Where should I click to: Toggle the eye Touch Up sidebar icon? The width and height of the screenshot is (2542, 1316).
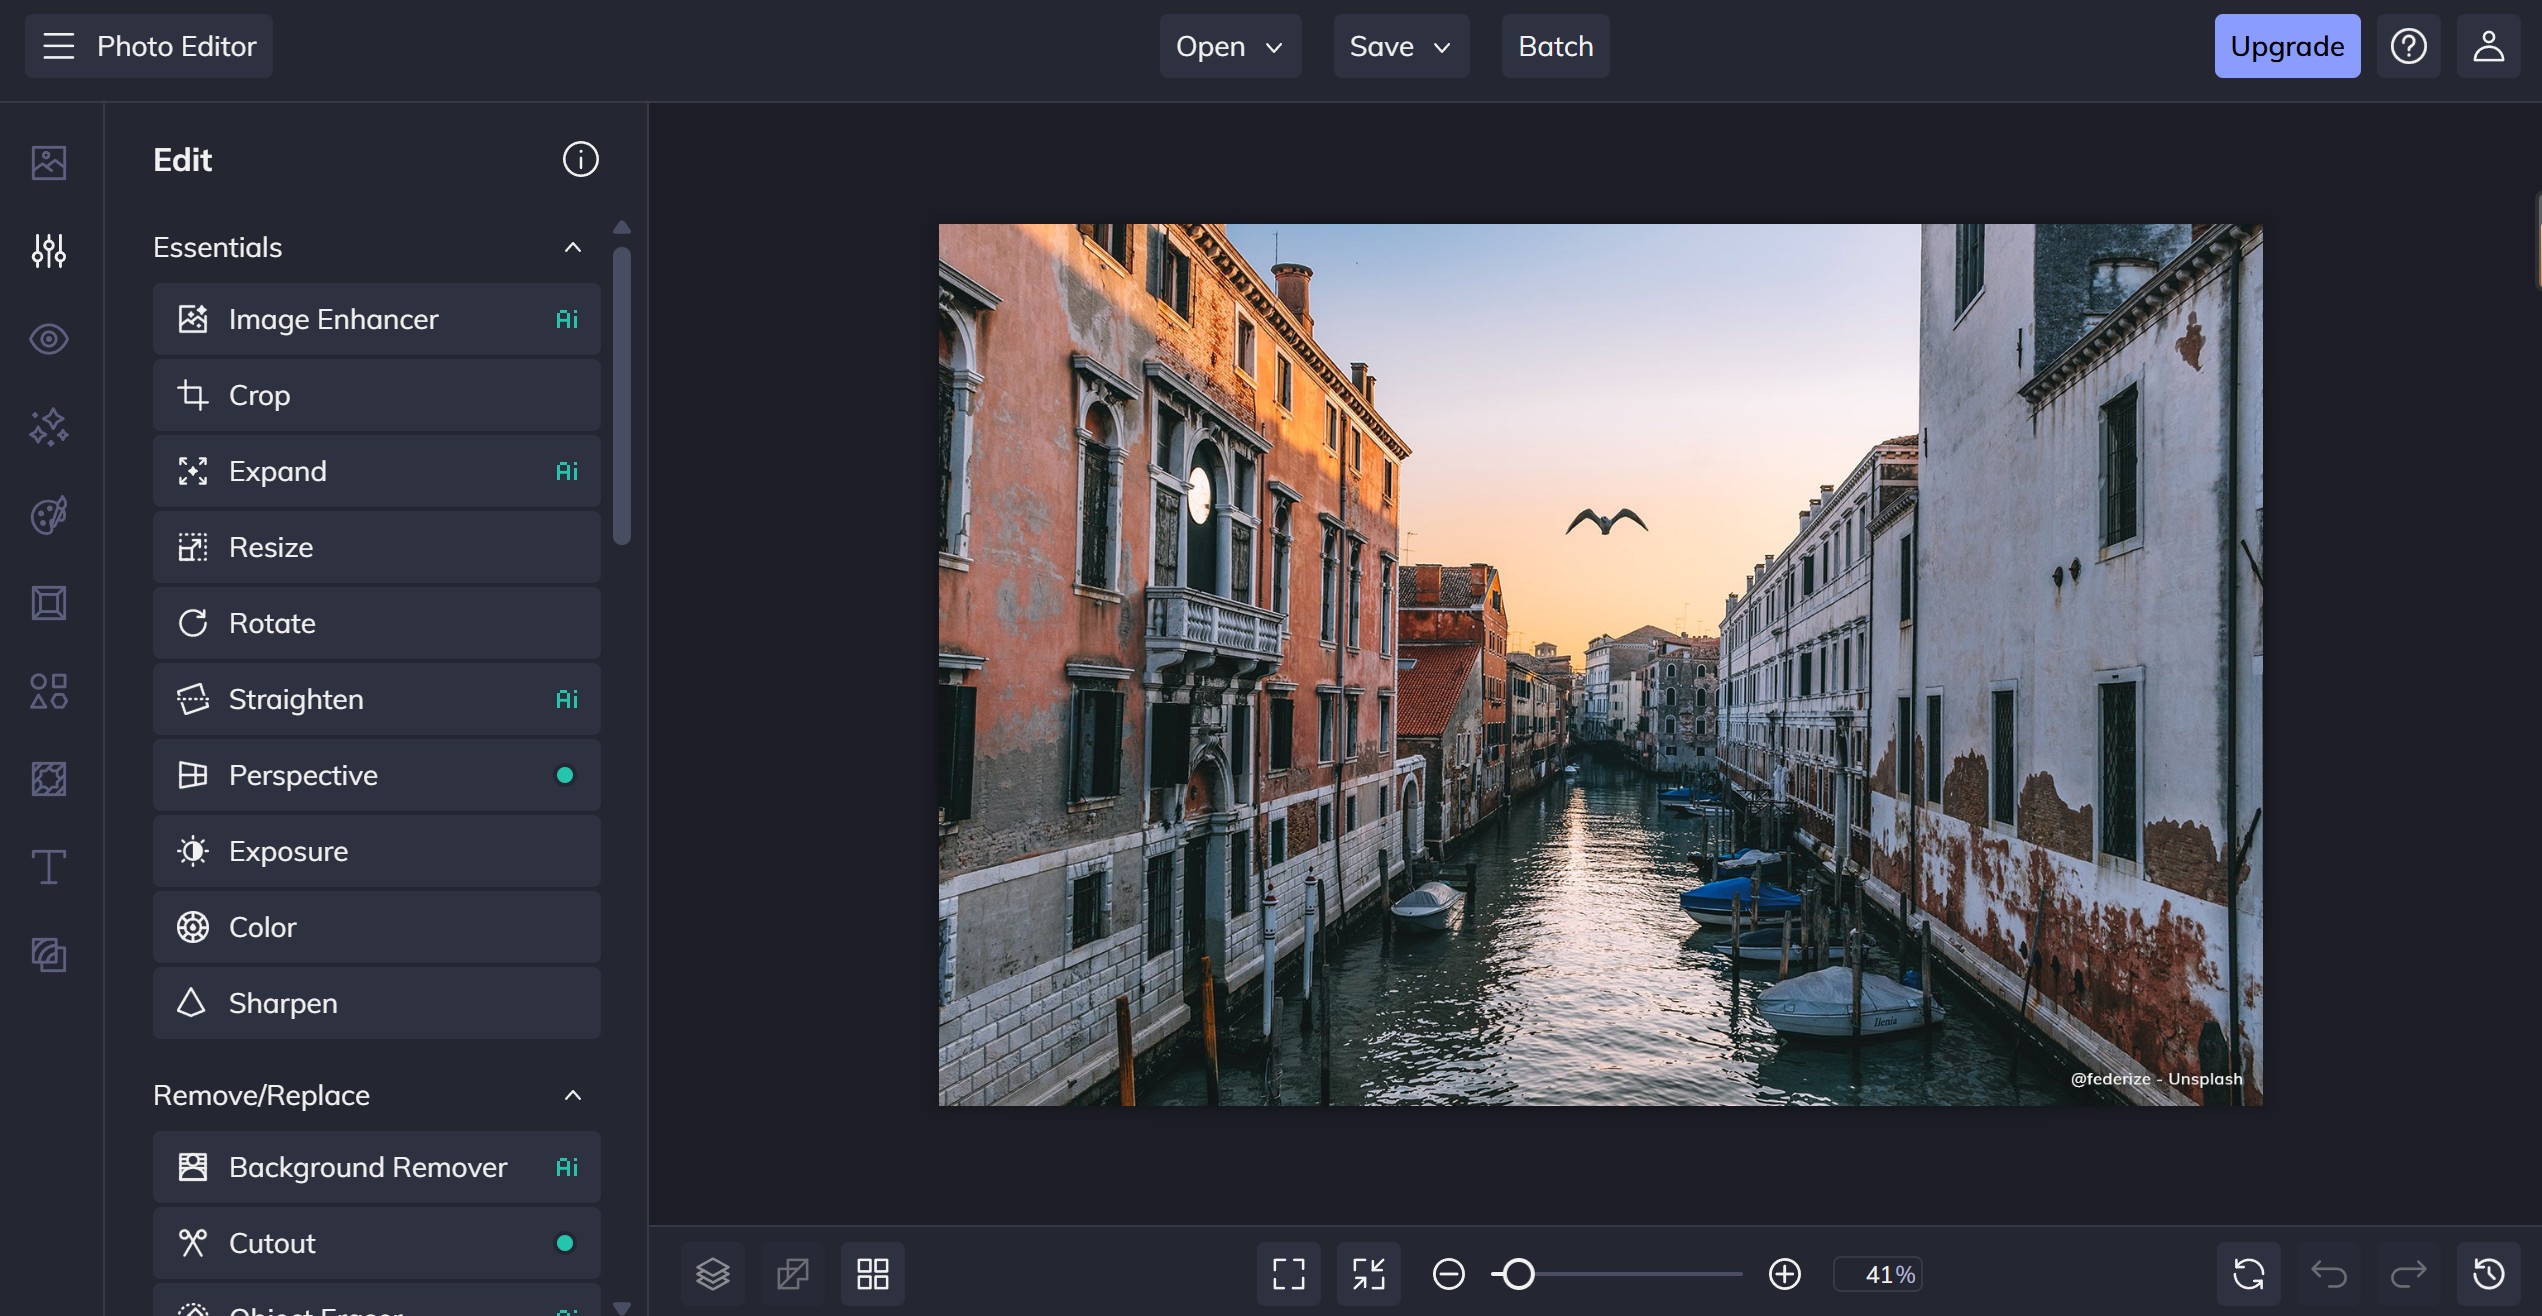click(x=48, y=339)
